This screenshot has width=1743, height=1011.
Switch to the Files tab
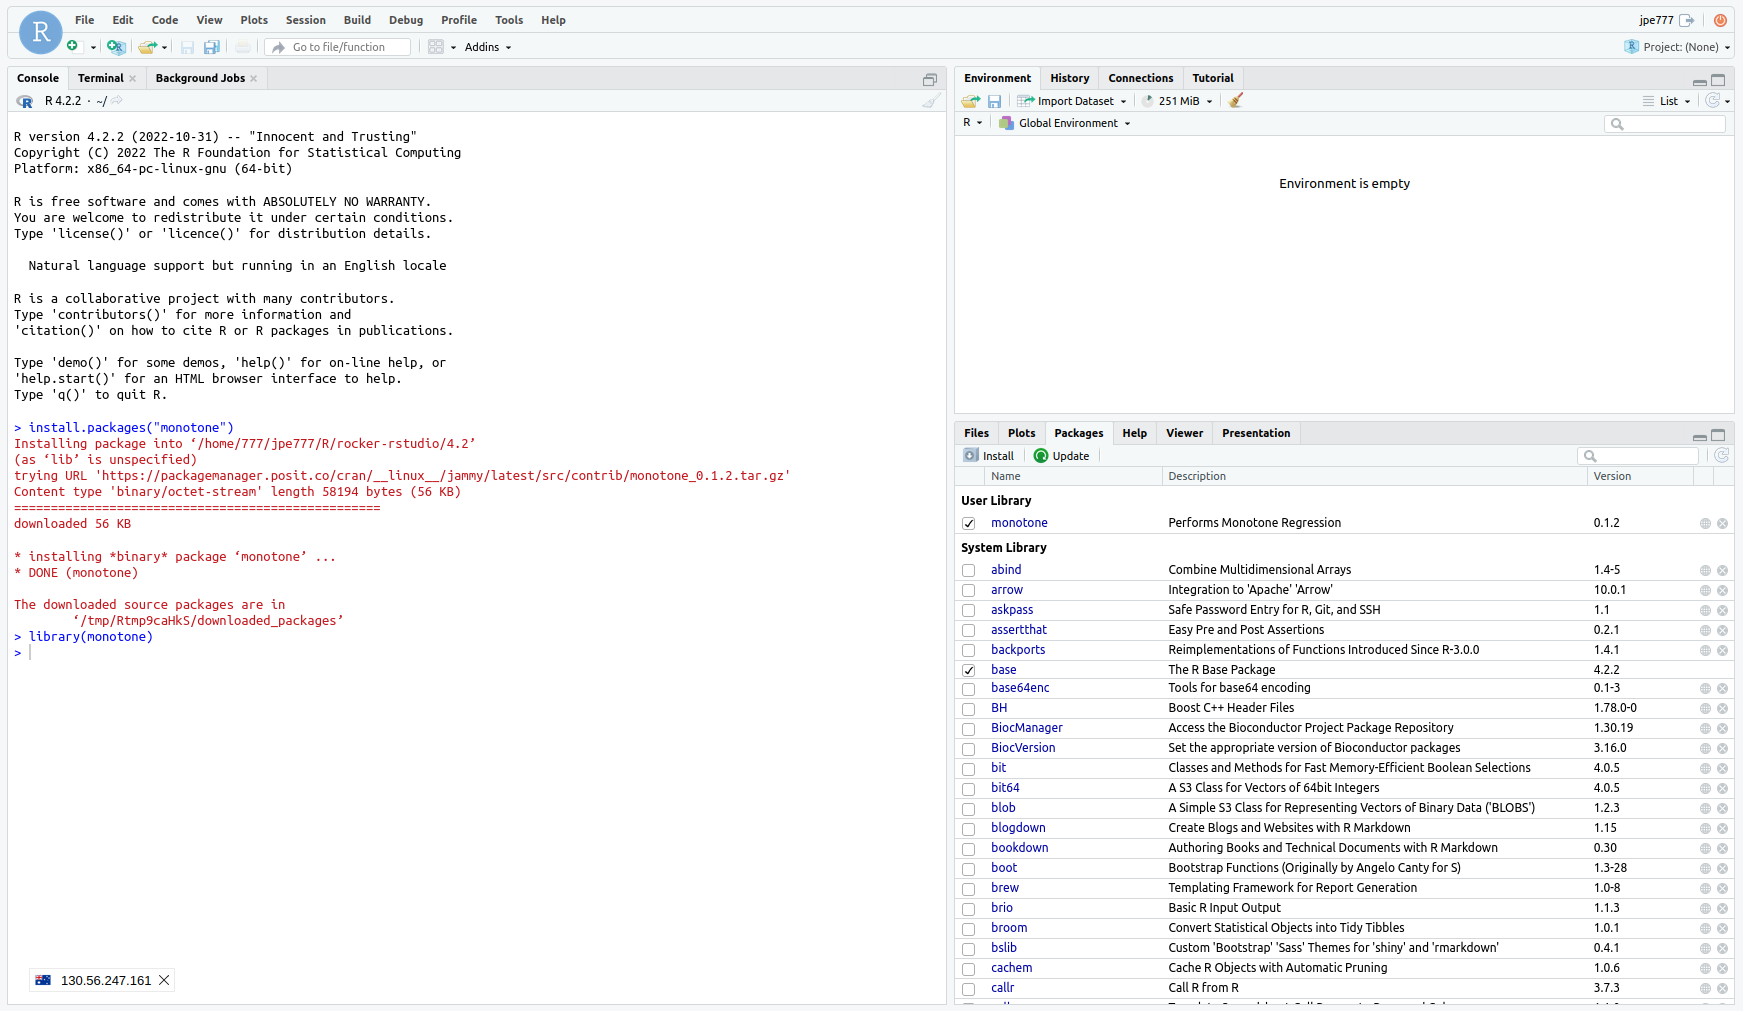point(976,433)
